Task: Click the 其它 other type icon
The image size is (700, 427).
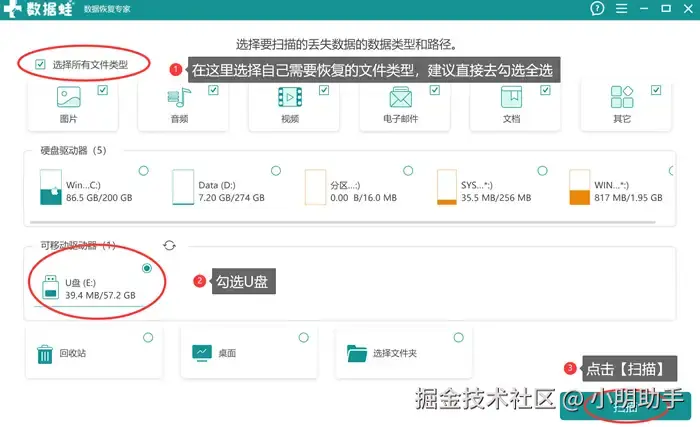Action: 622,97
